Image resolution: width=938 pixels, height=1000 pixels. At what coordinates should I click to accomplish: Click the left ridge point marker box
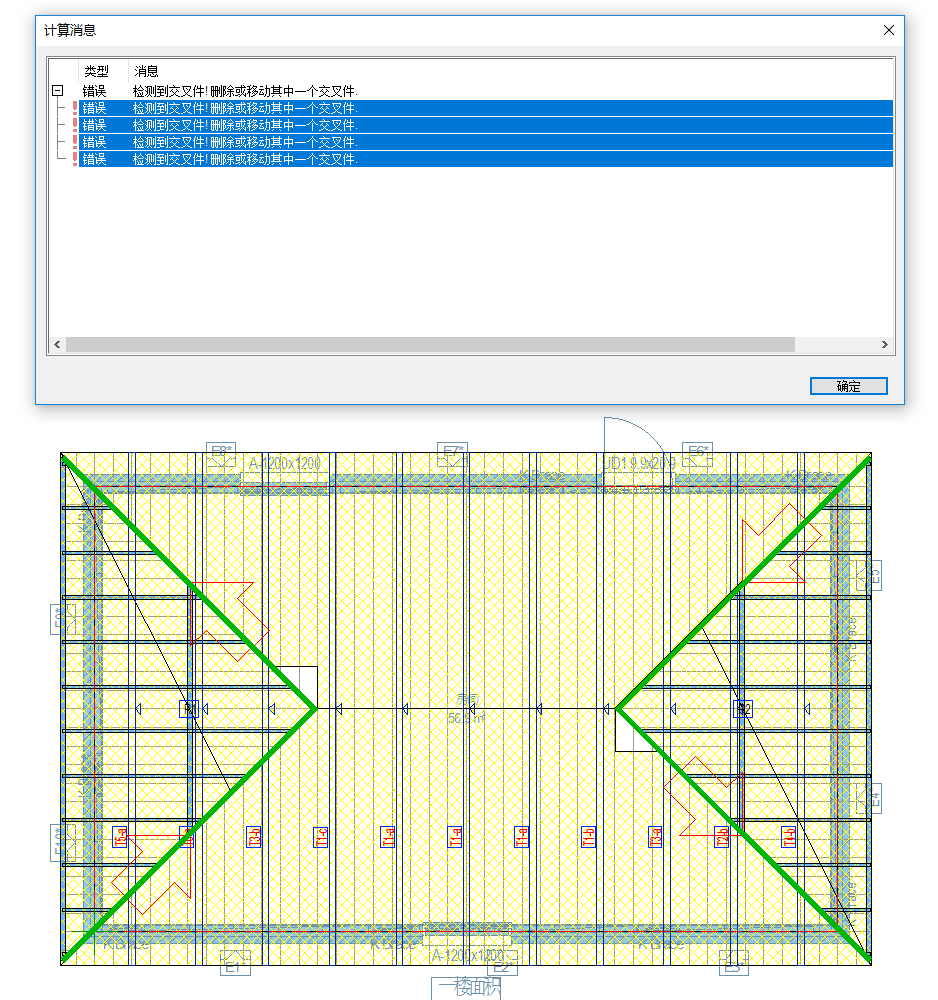coord(189,709)
